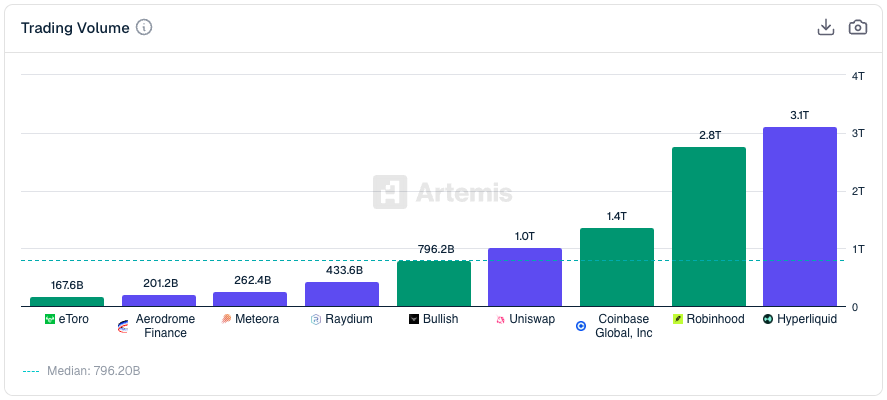887x400 pixels.
Task: Click the 796.2B value label
Action: (436, 249)
